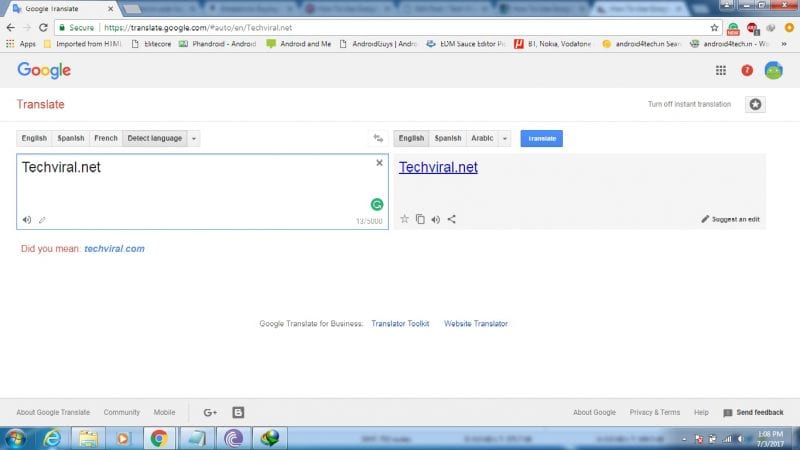The height and width of the screenshot is (450, 800).
Task: Select English as source language
Action: [34, 138]
